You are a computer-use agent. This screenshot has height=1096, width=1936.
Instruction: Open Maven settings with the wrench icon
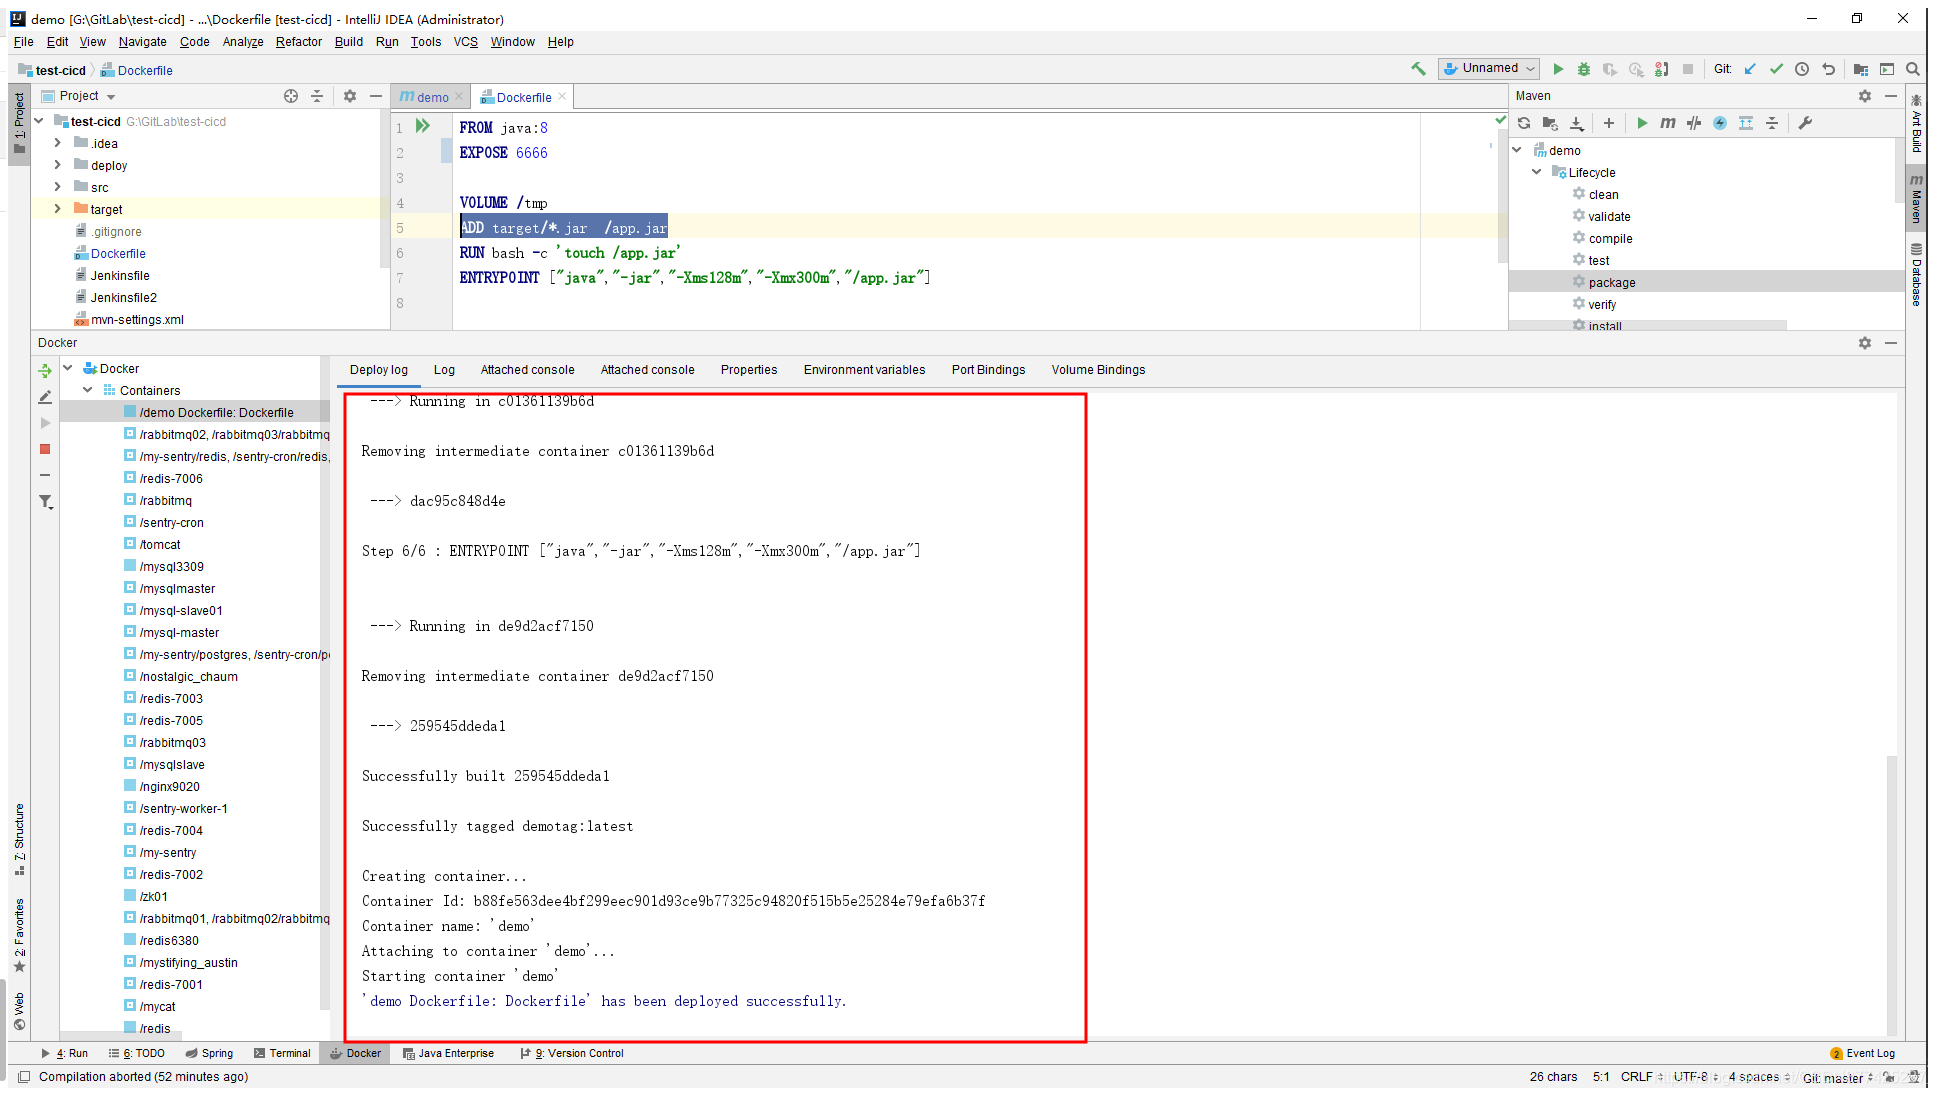(x=1805, y=123)
